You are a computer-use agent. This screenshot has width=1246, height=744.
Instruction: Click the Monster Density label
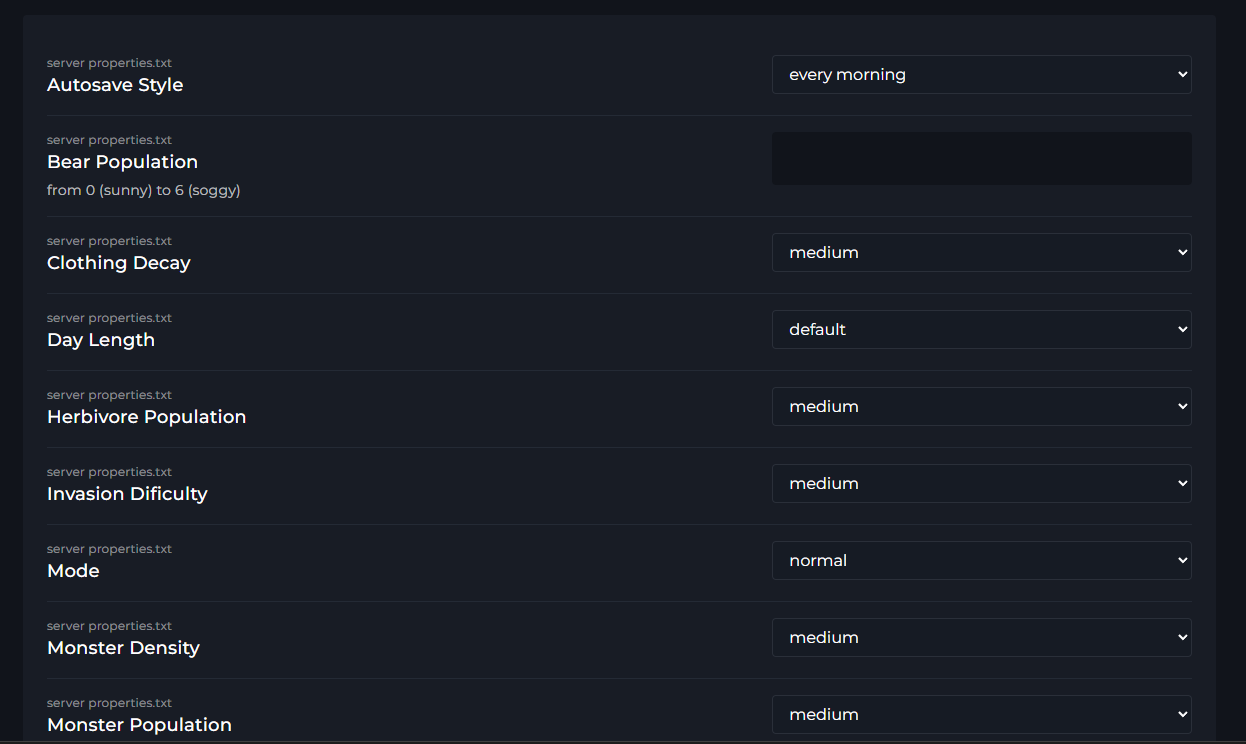click(123, 648)
